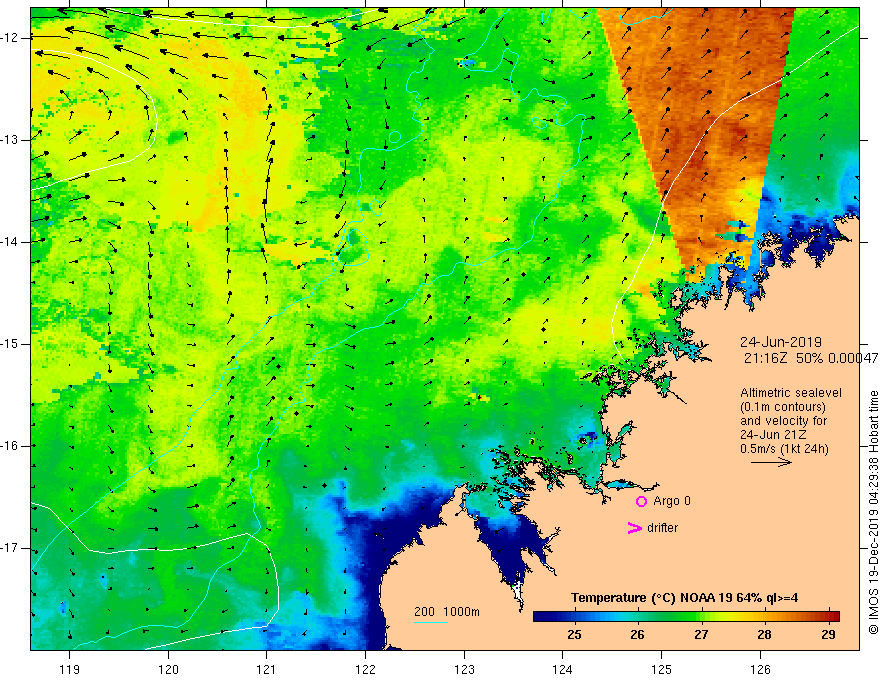Click the longitude 123 axis label
880x680 pixels.
point(464,669)
